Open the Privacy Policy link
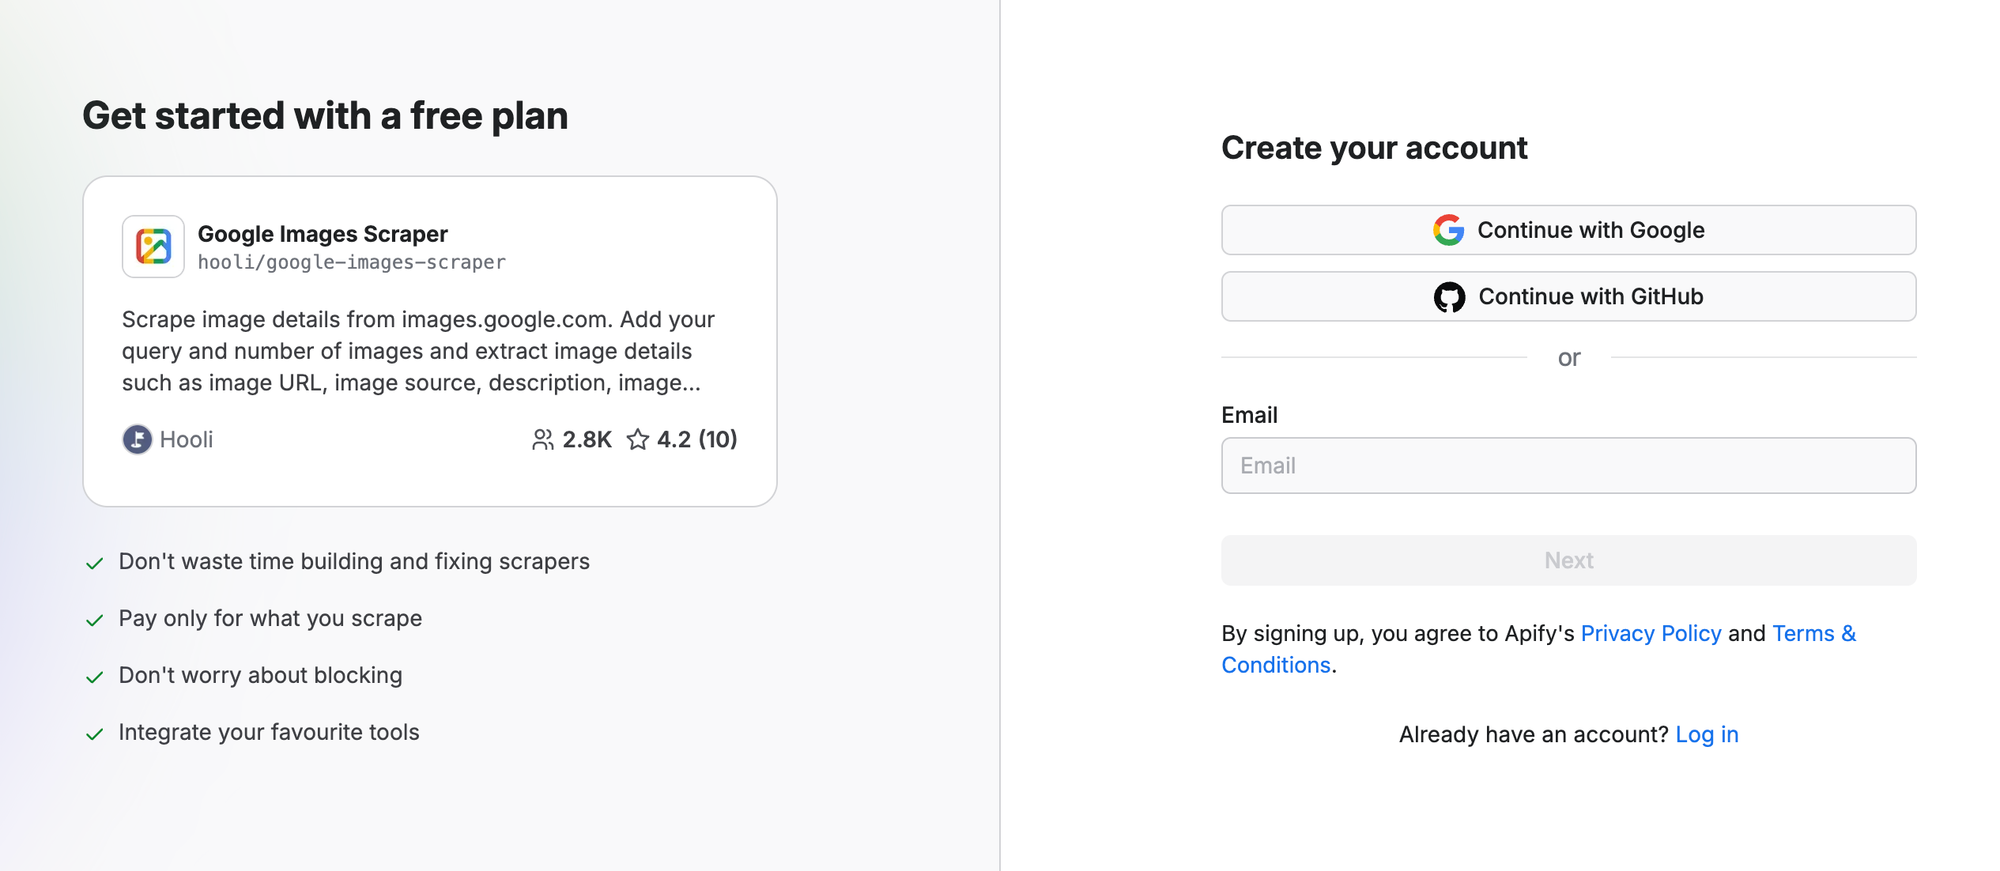Image resolution: width=2000 pixels, height=871 pixels. [1650, 633]
